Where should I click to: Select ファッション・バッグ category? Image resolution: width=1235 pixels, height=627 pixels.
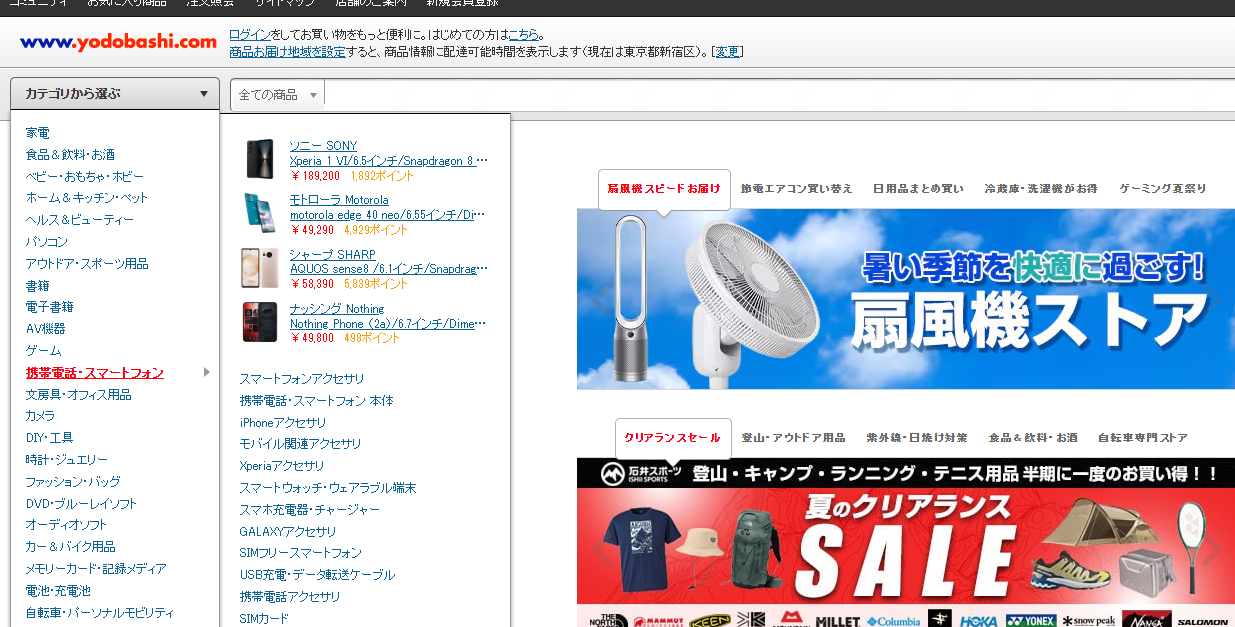tap(73, 482)
